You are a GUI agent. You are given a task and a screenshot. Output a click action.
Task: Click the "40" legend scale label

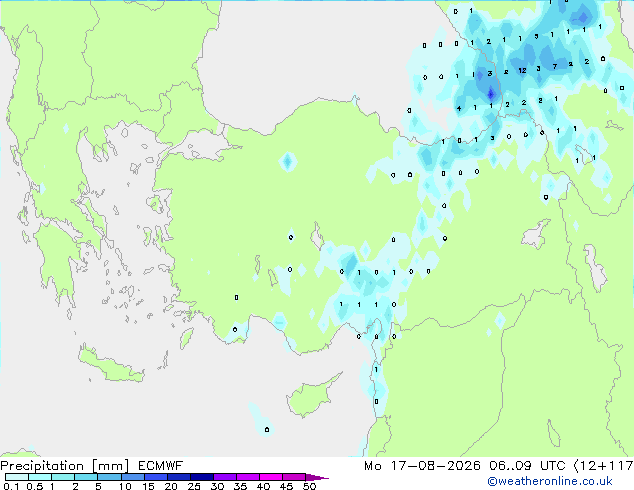(263, 486)
